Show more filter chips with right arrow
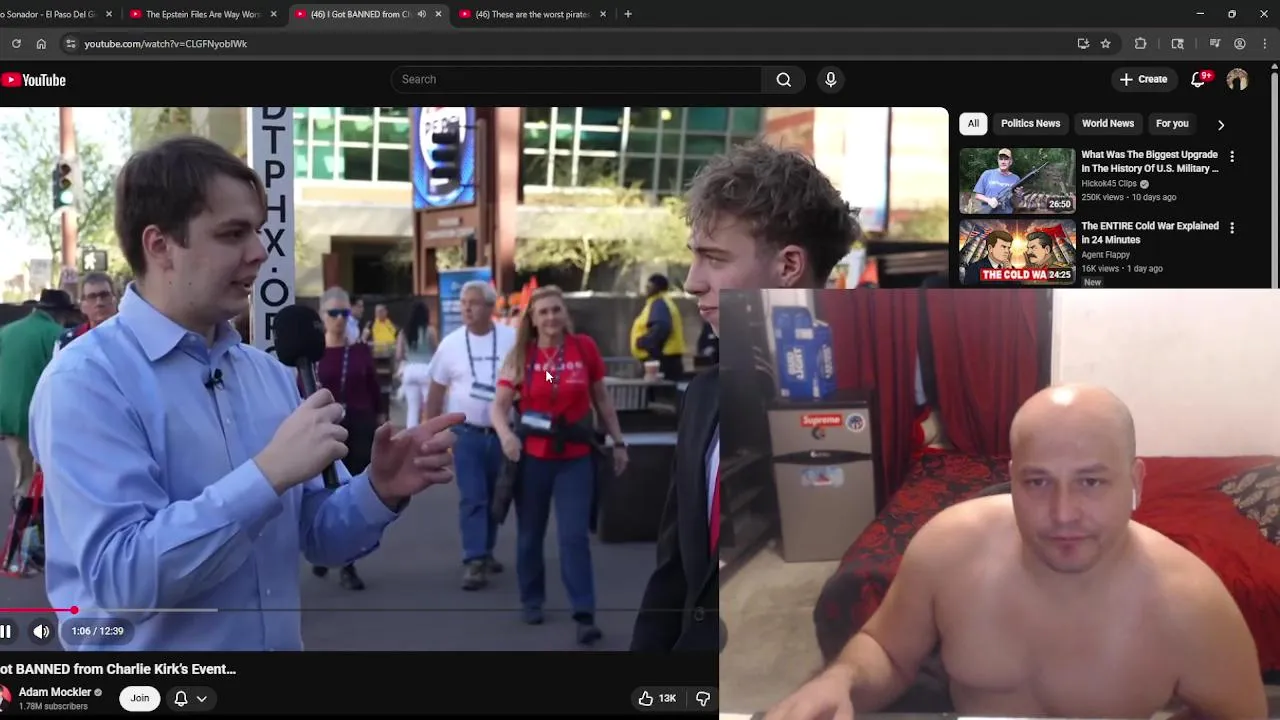1280x720 pixels. tap(1220, 125)
